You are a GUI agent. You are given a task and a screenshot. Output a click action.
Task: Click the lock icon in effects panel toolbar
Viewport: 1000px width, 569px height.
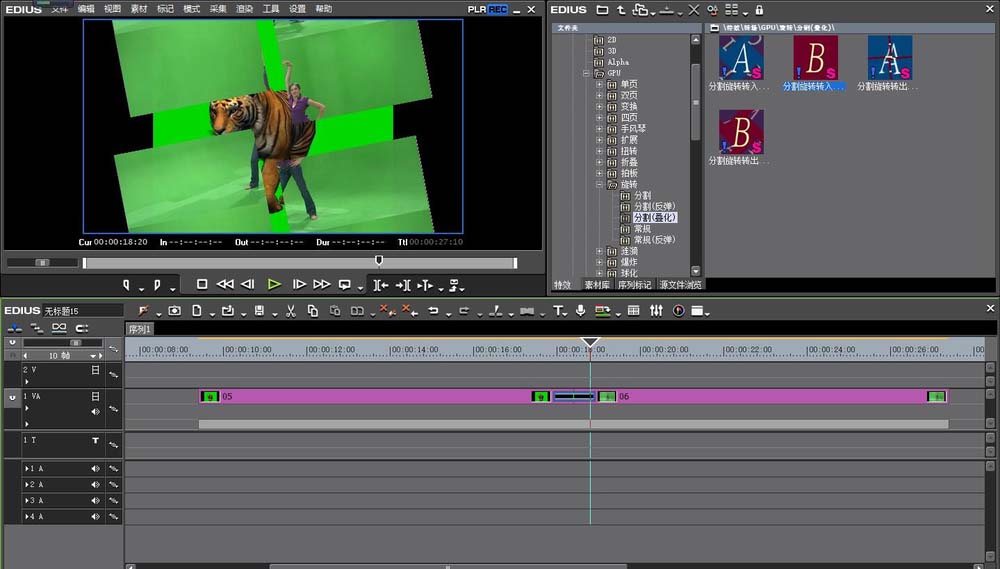coord(759,10)
